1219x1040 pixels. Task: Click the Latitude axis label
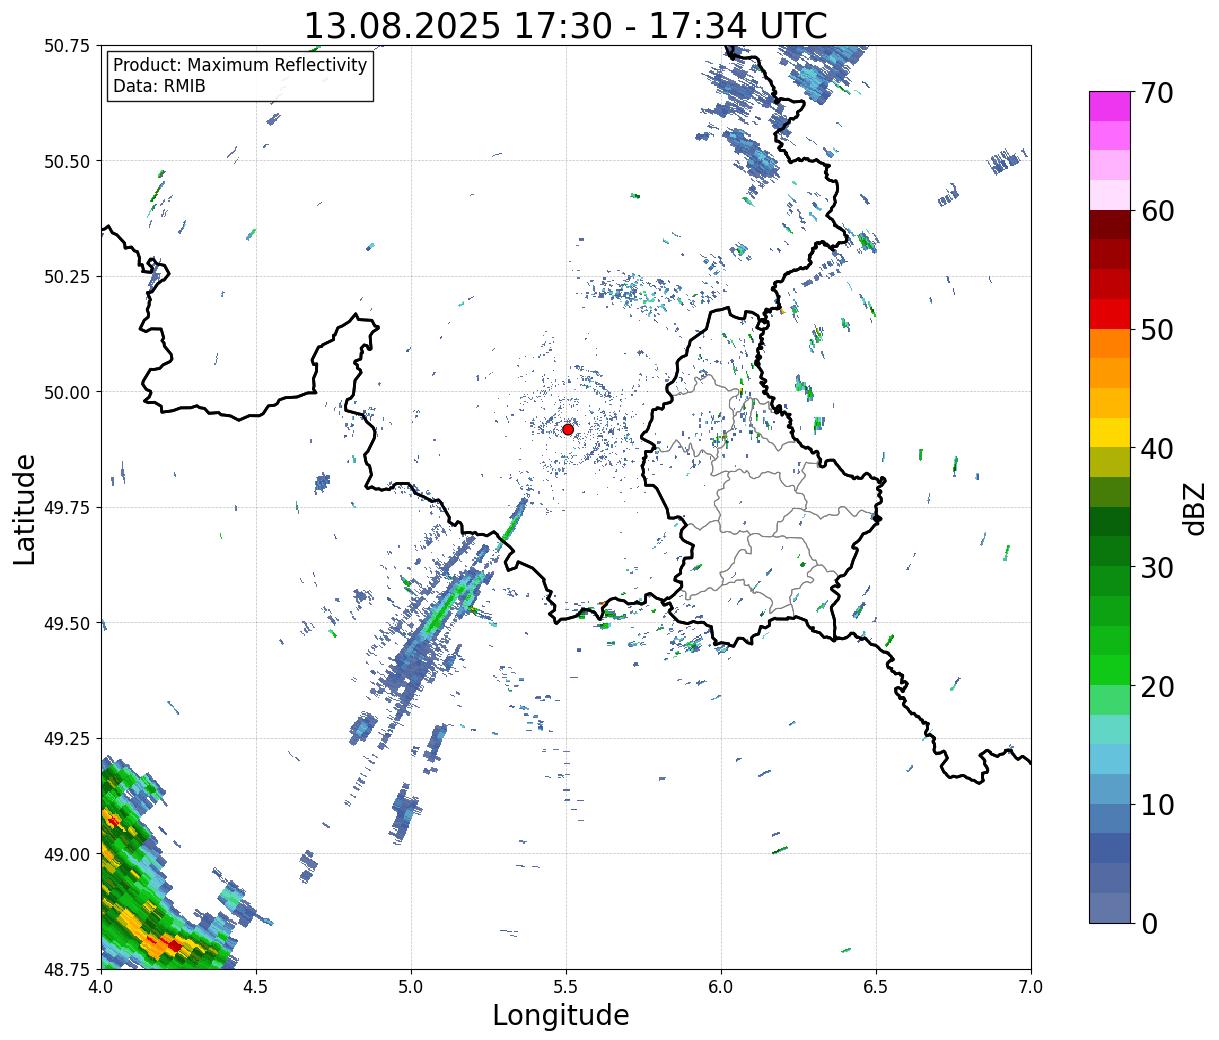click(x=25, y=508)
